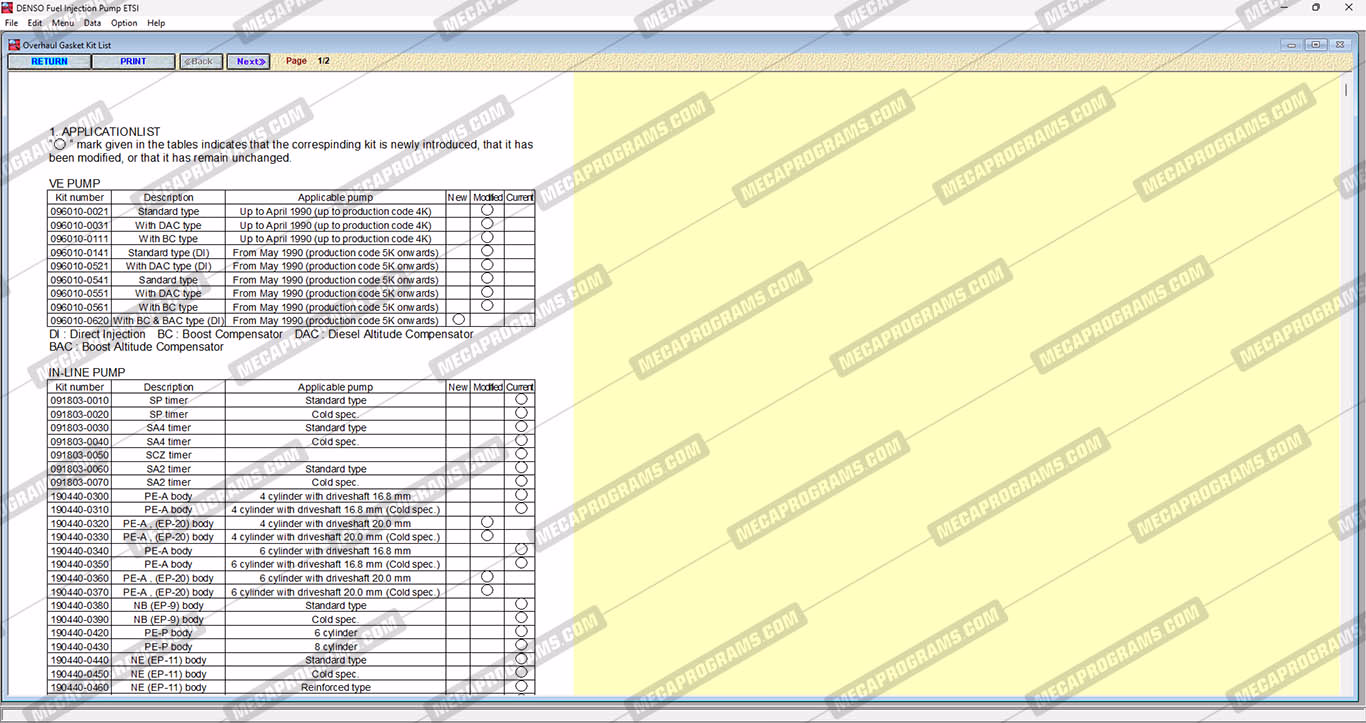The image size is (1366, 723).
Task: Expand the Option dropdown menu
Action: coord(124,23)
